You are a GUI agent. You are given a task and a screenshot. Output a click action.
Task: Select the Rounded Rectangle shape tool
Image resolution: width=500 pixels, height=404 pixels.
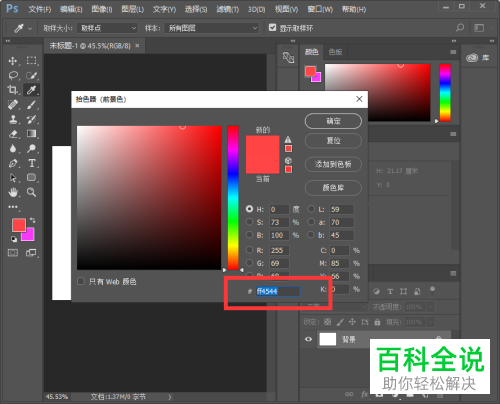point(32,177)
